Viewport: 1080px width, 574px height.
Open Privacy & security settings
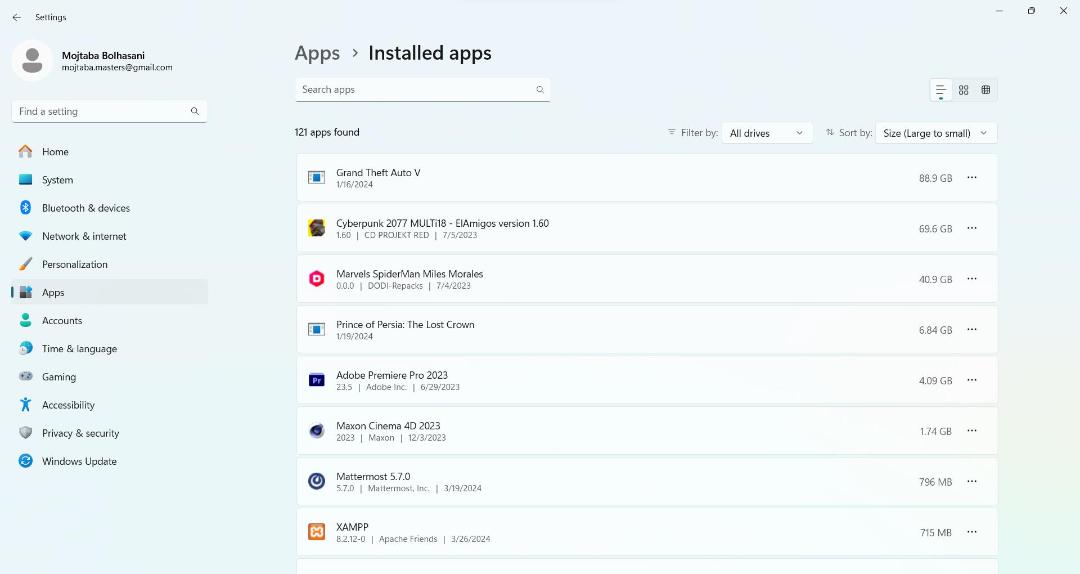pyautogui.click(x=110, y=433)
